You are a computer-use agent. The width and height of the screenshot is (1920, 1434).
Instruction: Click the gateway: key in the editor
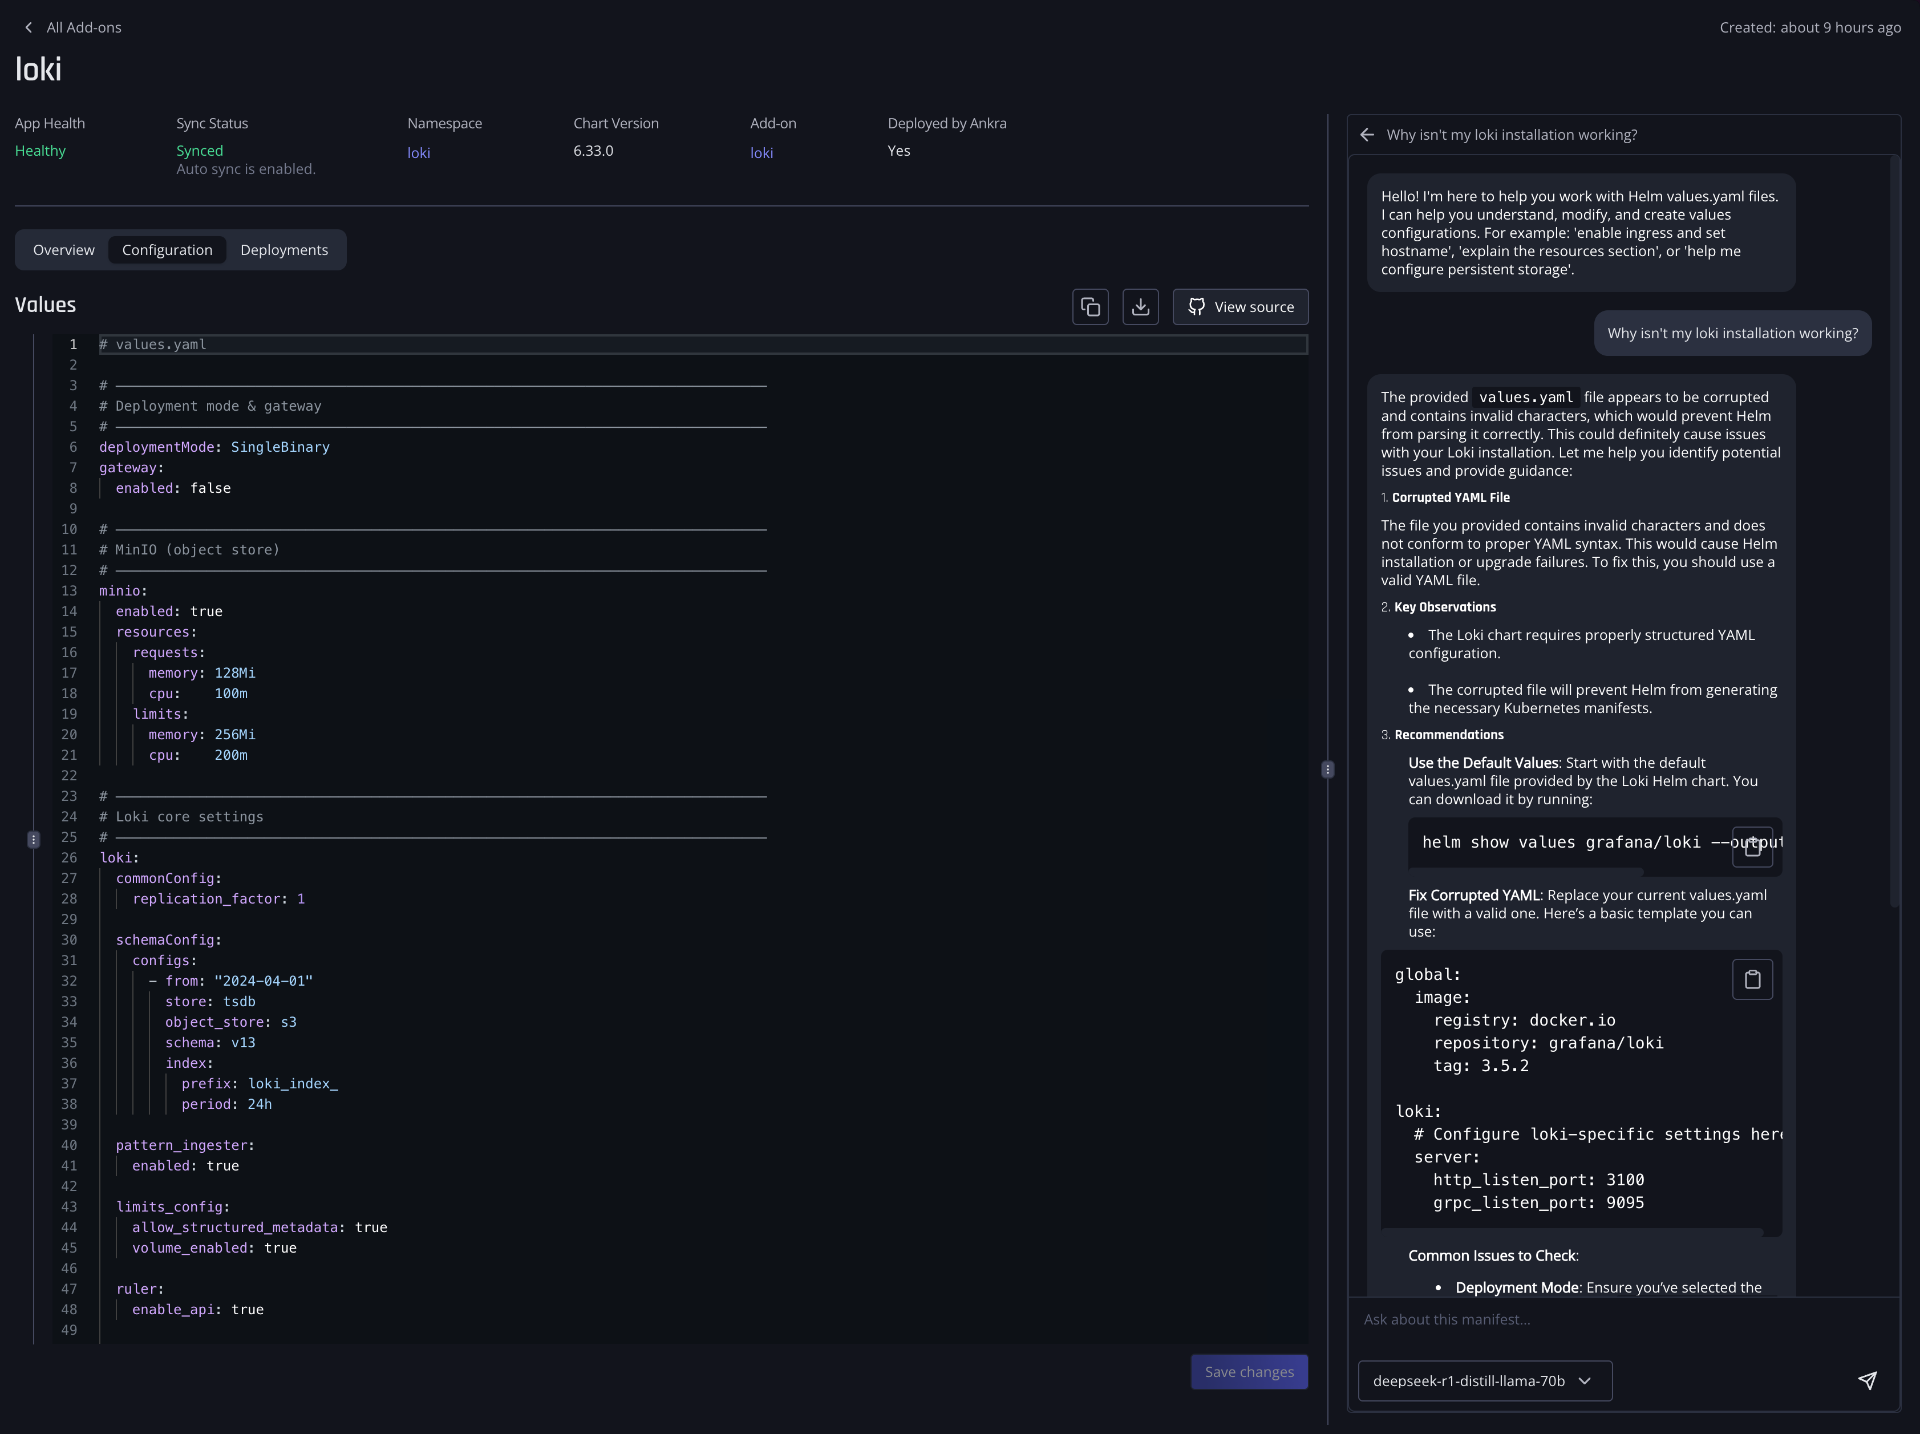coord(131,468)
